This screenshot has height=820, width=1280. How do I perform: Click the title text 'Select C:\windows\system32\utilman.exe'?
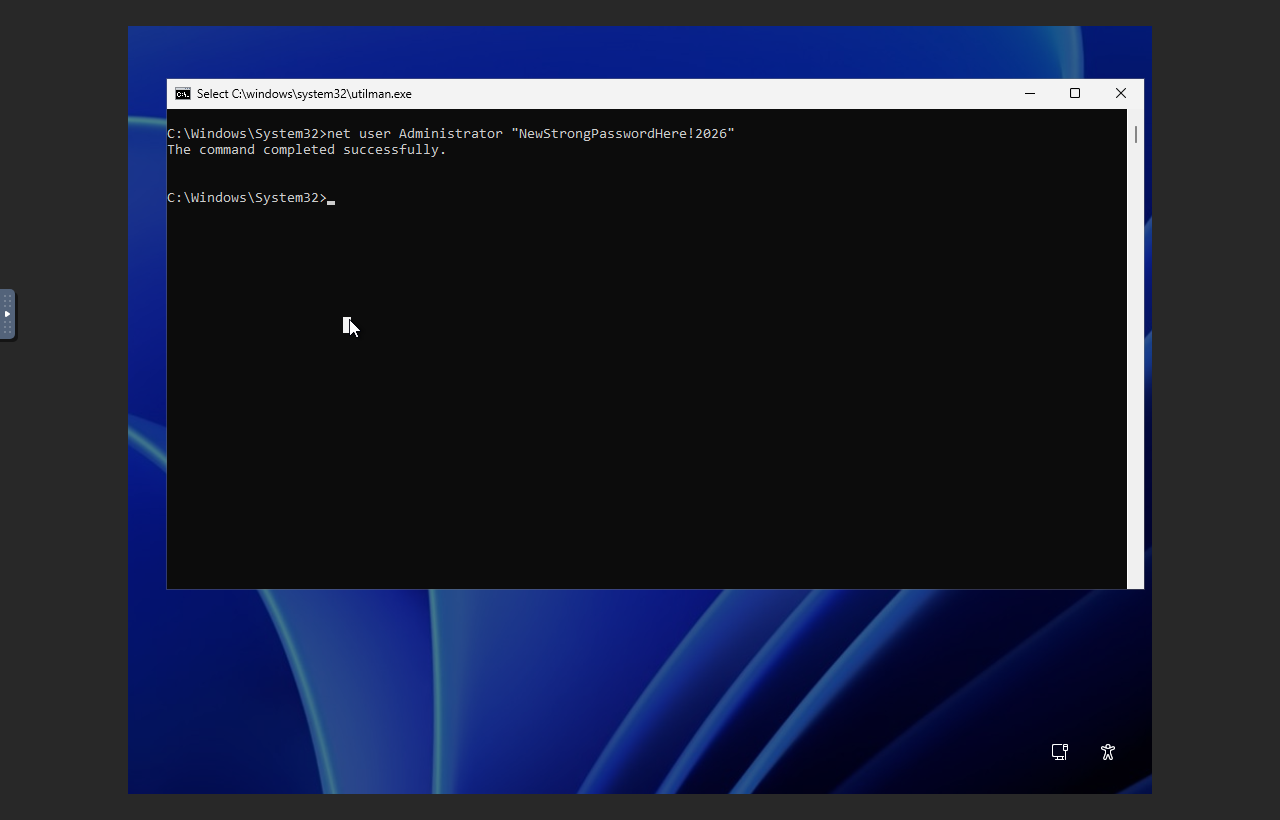(x=304, y=94)
